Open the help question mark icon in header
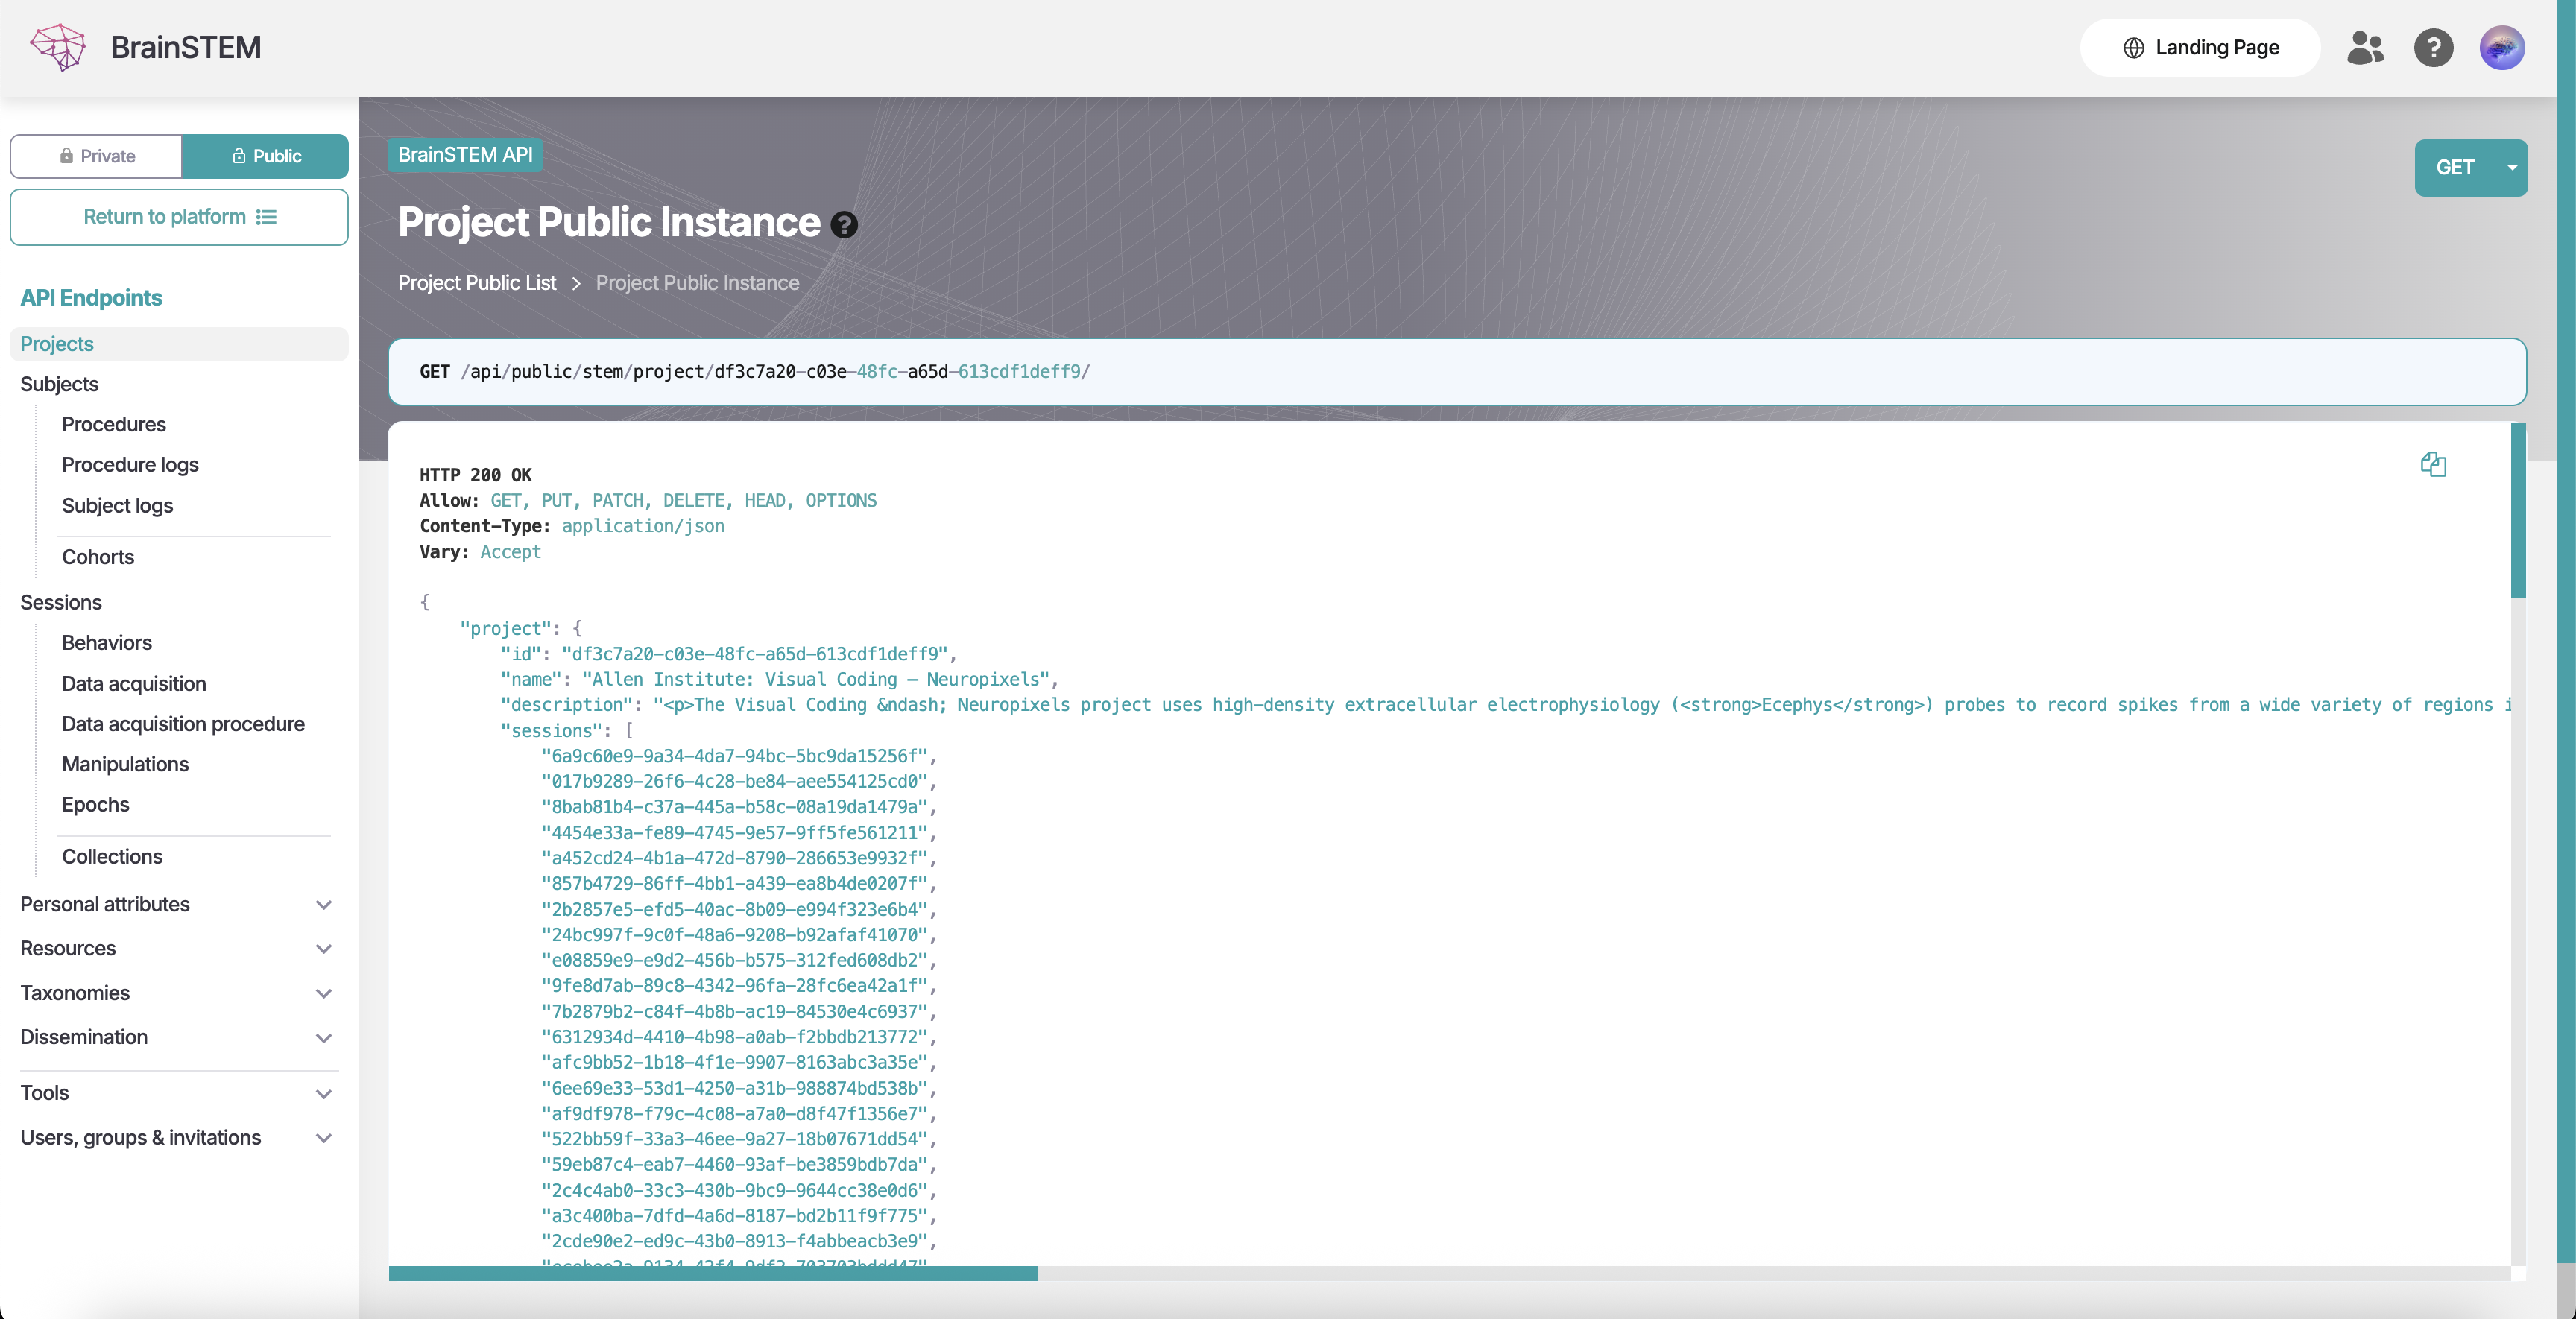The width and height of the screenshot is (2576, 1319). coord(2434,47)
